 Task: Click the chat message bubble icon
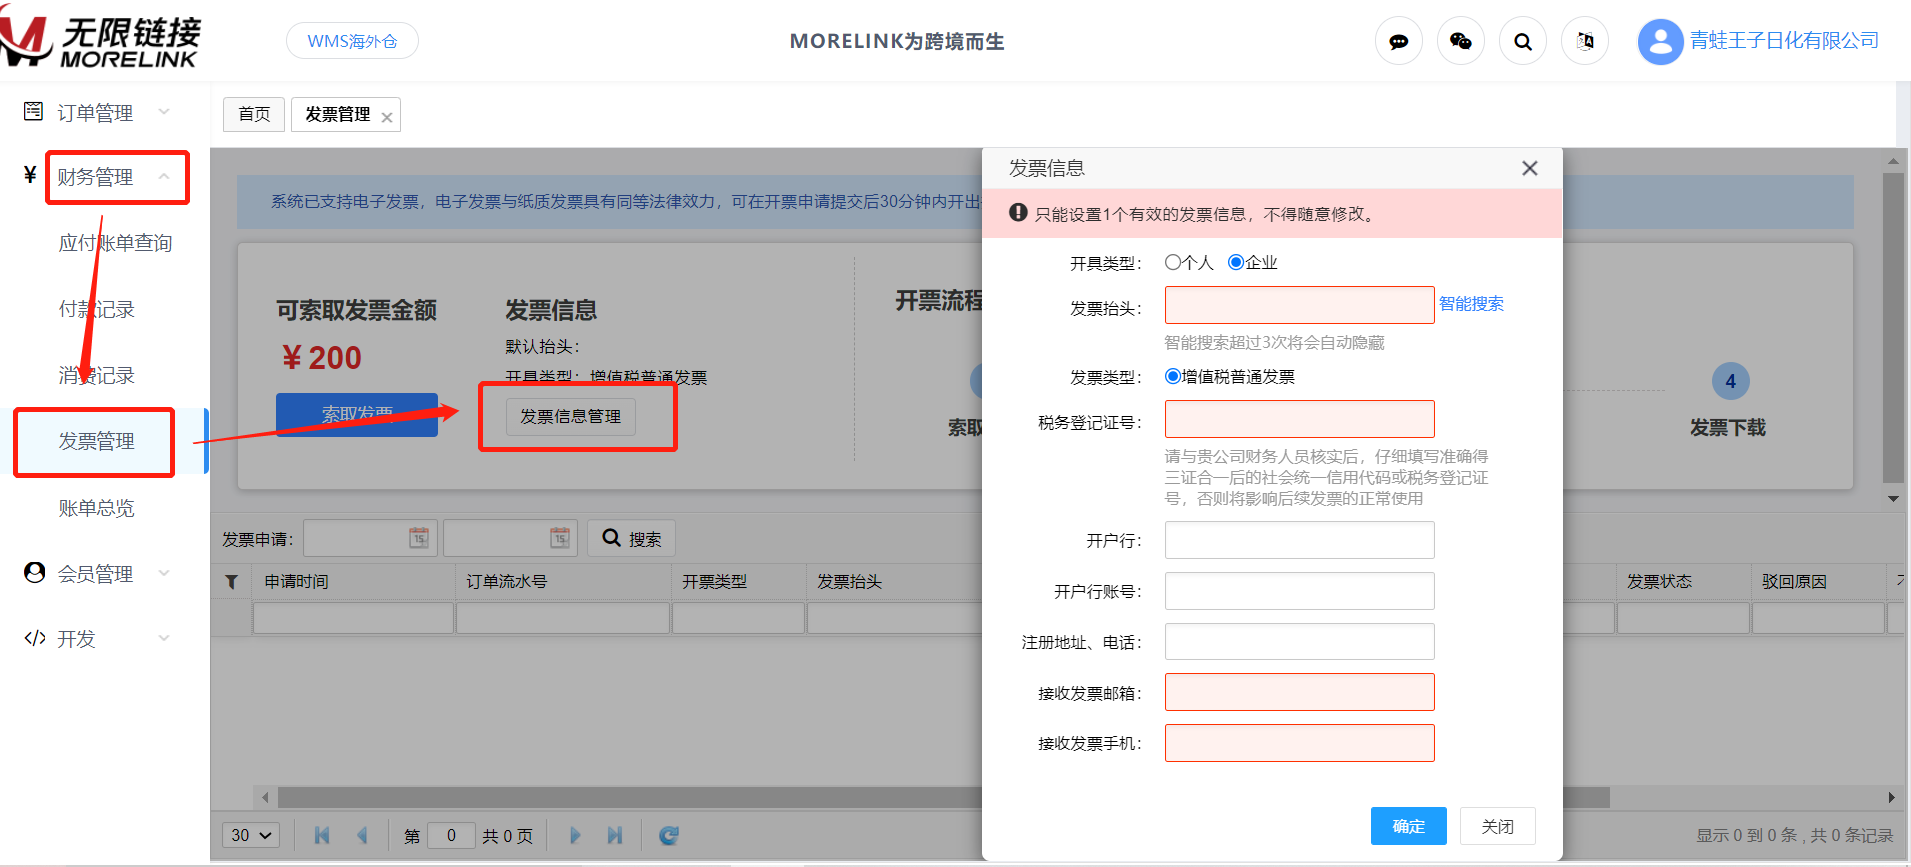(x=1398, y=42)
